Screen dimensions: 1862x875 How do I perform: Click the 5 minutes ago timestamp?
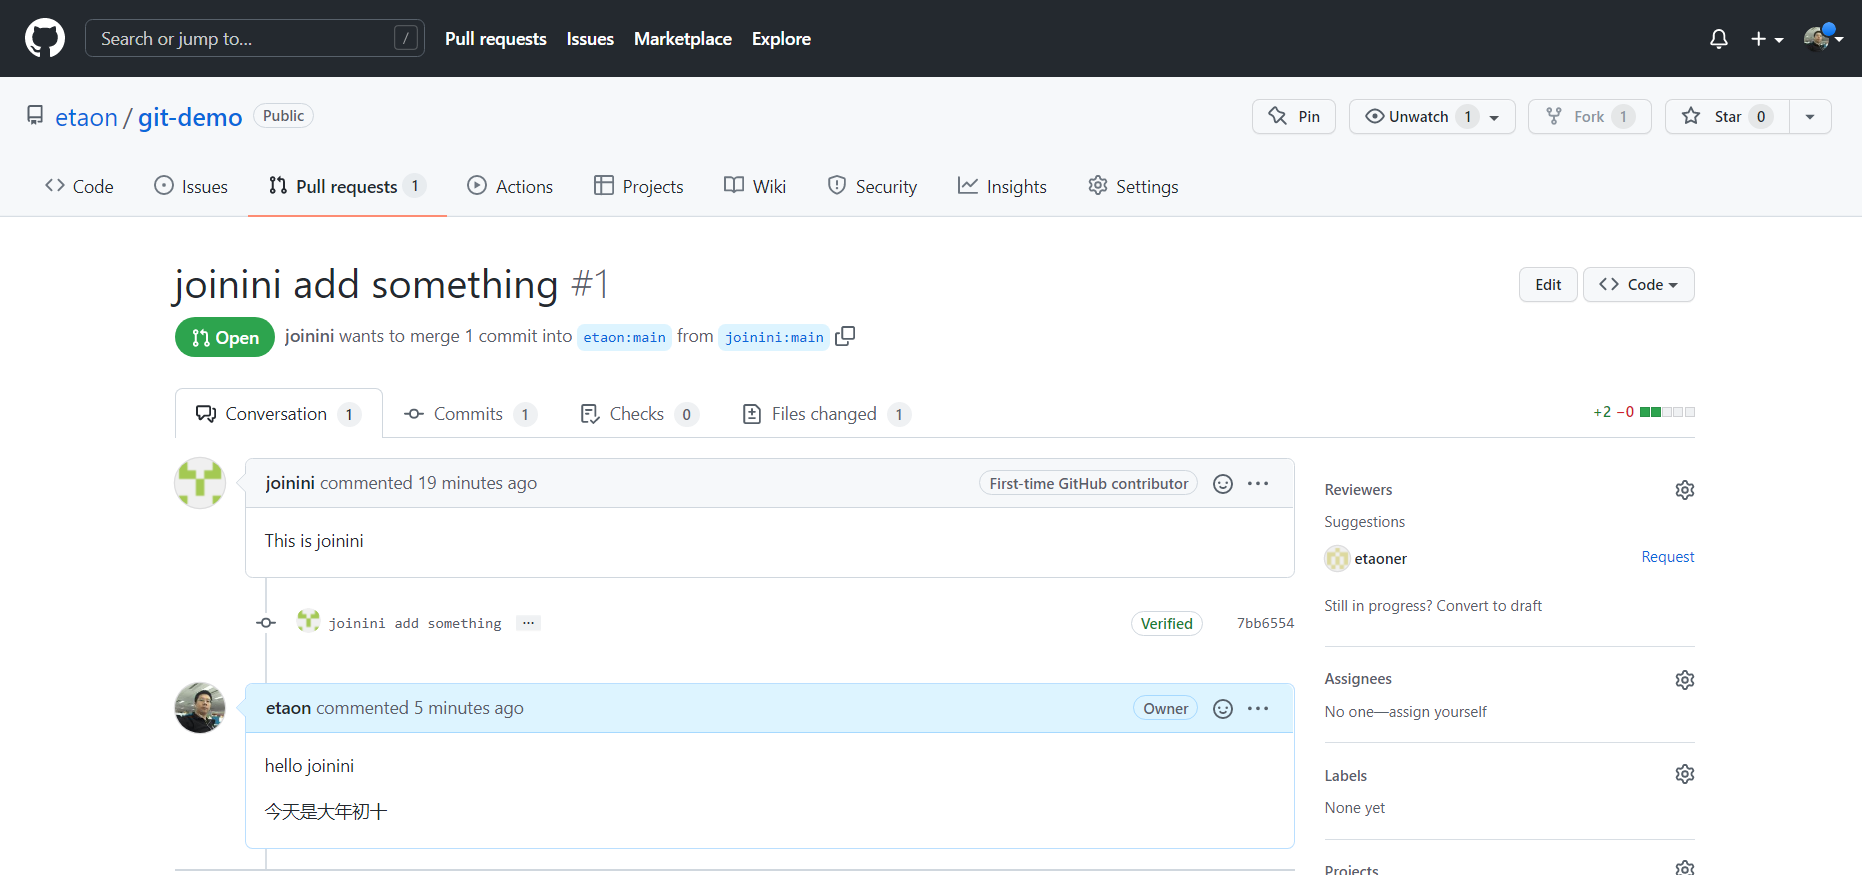(469, 708)
